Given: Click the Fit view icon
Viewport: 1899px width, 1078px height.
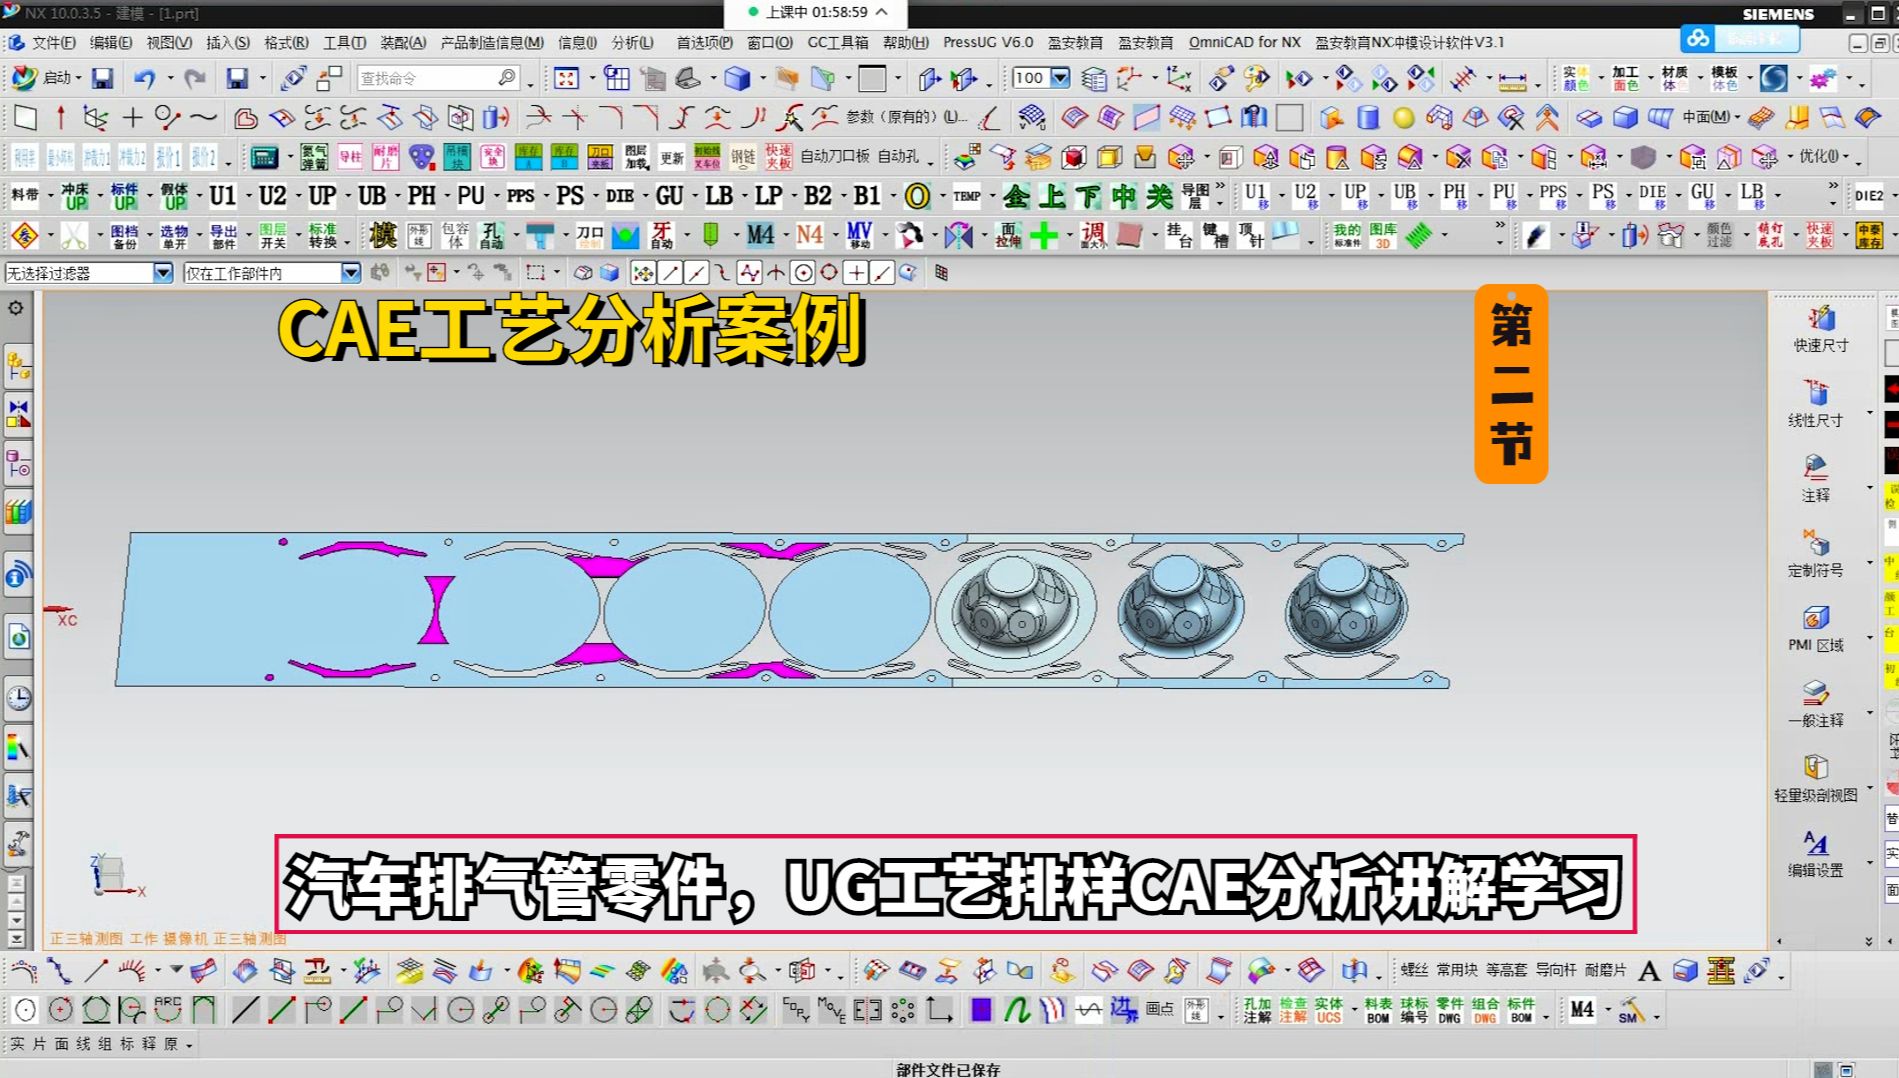Looking at the screenshot, I should [x=566, y=78].
